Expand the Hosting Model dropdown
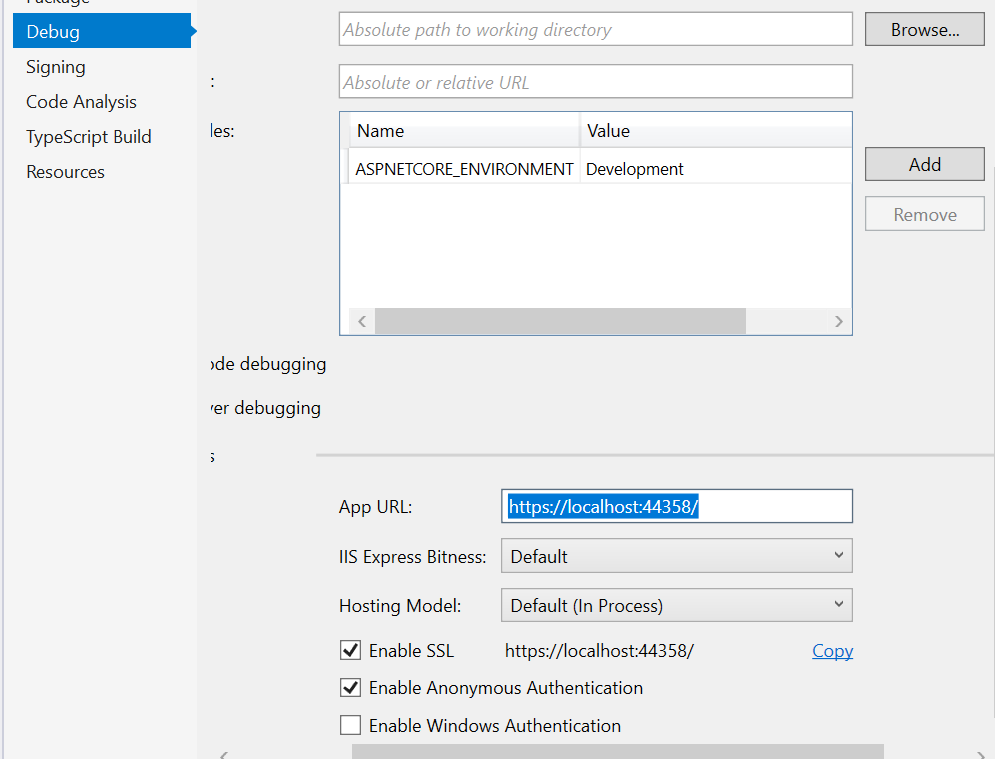Viewport: 995px width, 759px height. pos(676,605)
